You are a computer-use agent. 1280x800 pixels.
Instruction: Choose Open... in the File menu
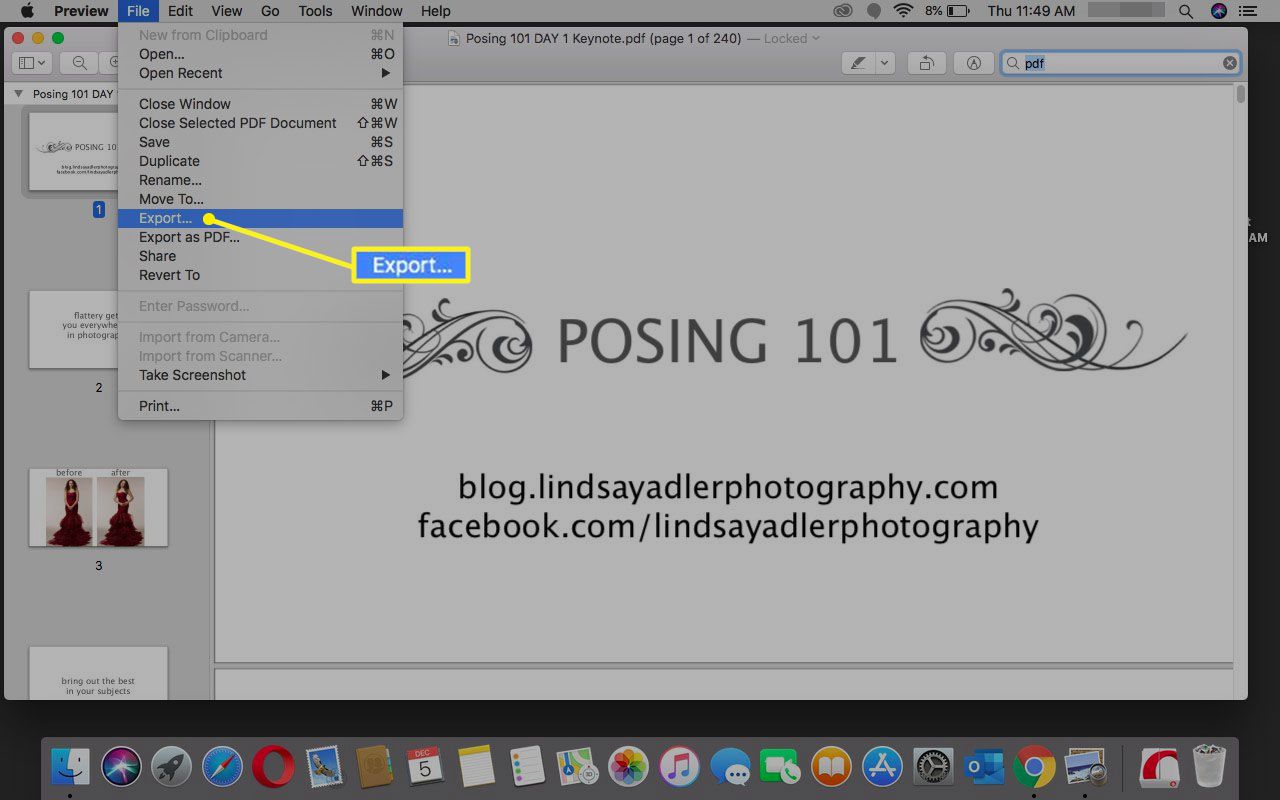(x=260, y=54)
